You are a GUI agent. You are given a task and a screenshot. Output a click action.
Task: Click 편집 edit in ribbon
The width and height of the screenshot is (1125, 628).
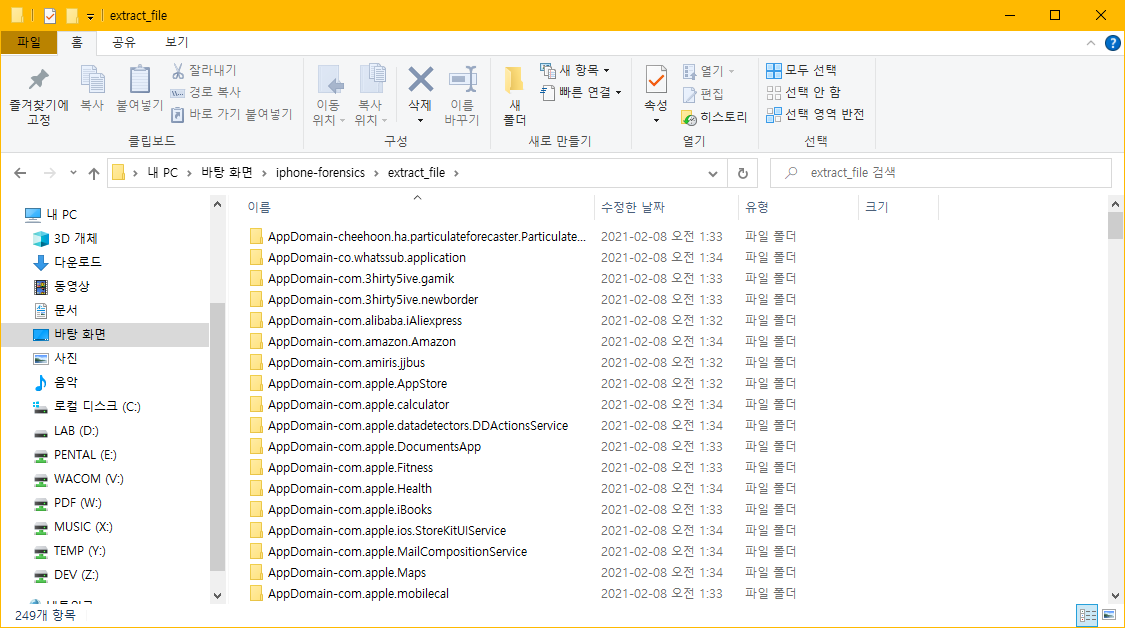[703, 94]
